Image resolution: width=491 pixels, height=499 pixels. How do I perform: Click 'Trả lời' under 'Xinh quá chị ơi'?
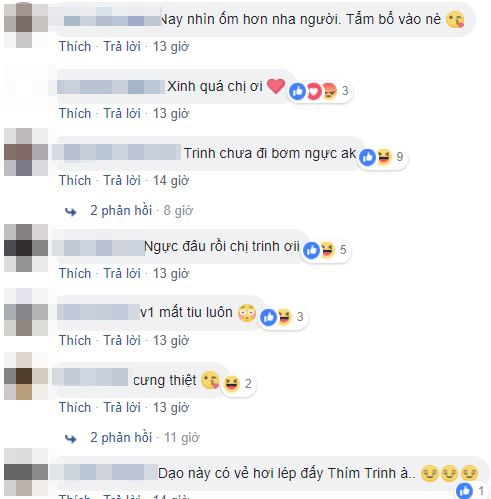(x=122, y=113)
